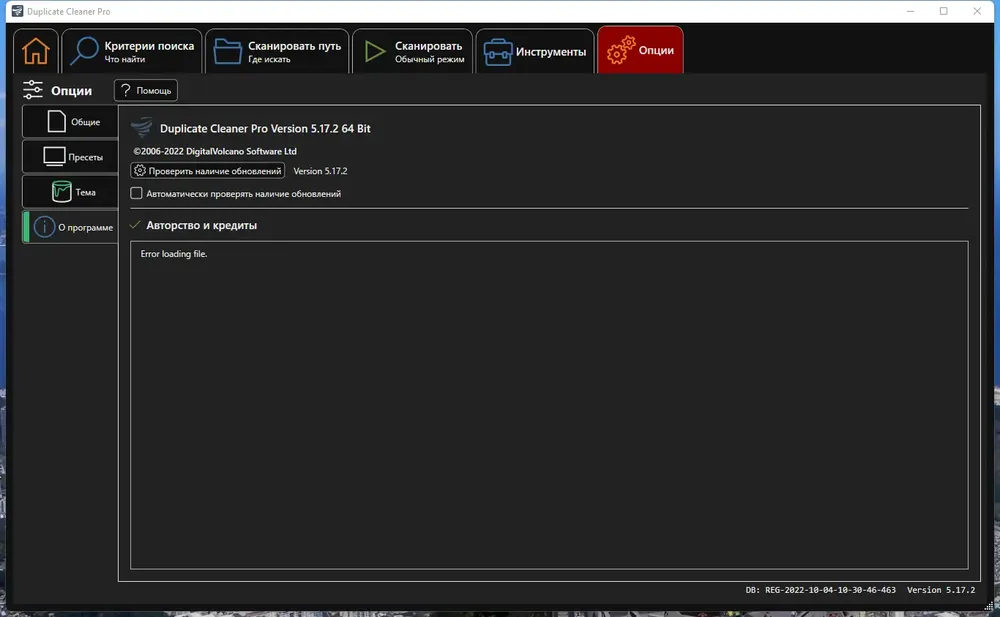This screenshot has width=1000, height=617.
Task: Click the folder icon on Сканировать путь
Action: (x=227, y=51)
